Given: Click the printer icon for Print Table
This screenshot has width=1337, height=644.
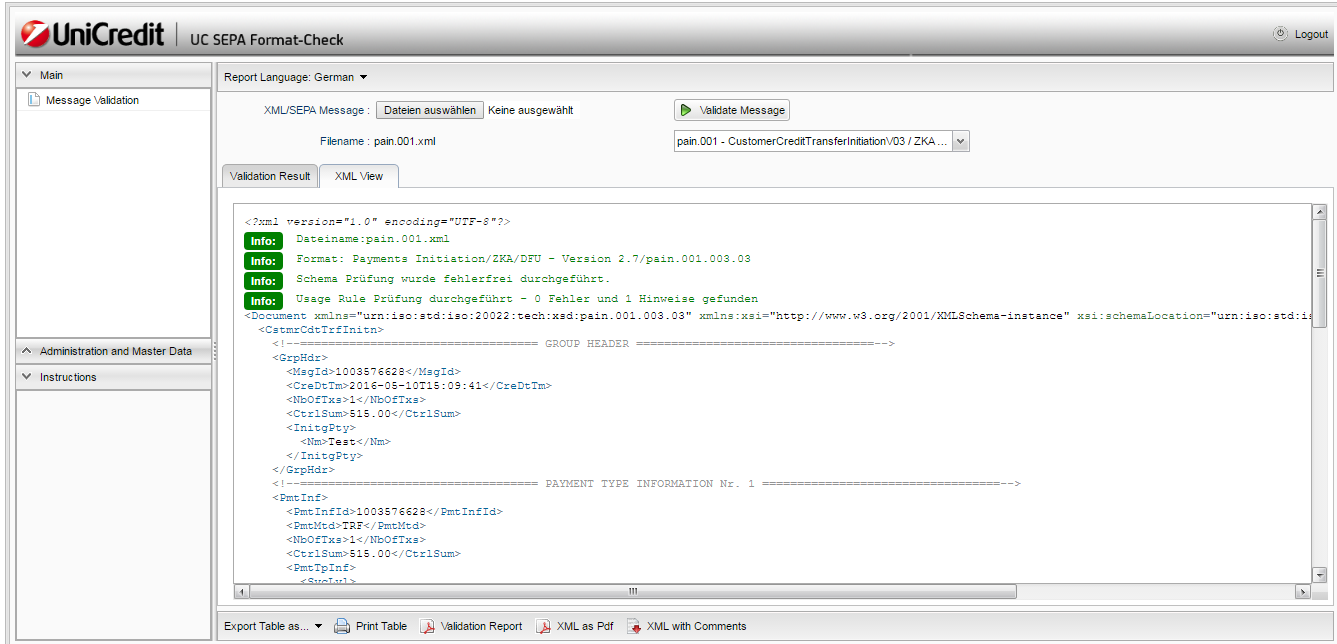Looking at the screenshot, I should pos(342,626).
